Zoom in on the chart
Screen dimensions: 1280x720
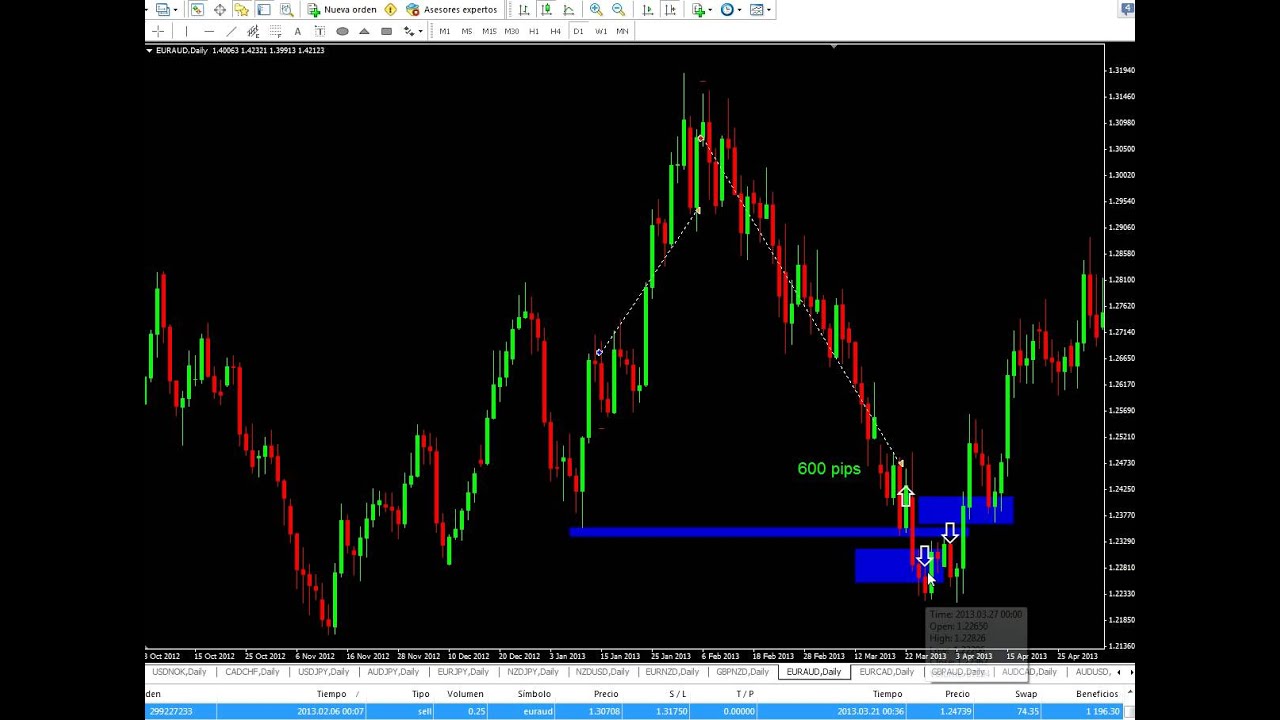[596, 10]
